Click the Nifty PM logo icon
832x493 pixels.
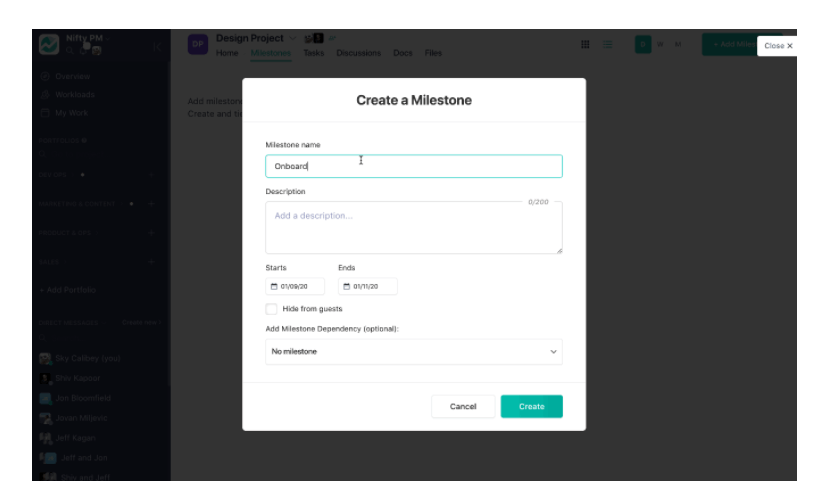coord(49,44)
